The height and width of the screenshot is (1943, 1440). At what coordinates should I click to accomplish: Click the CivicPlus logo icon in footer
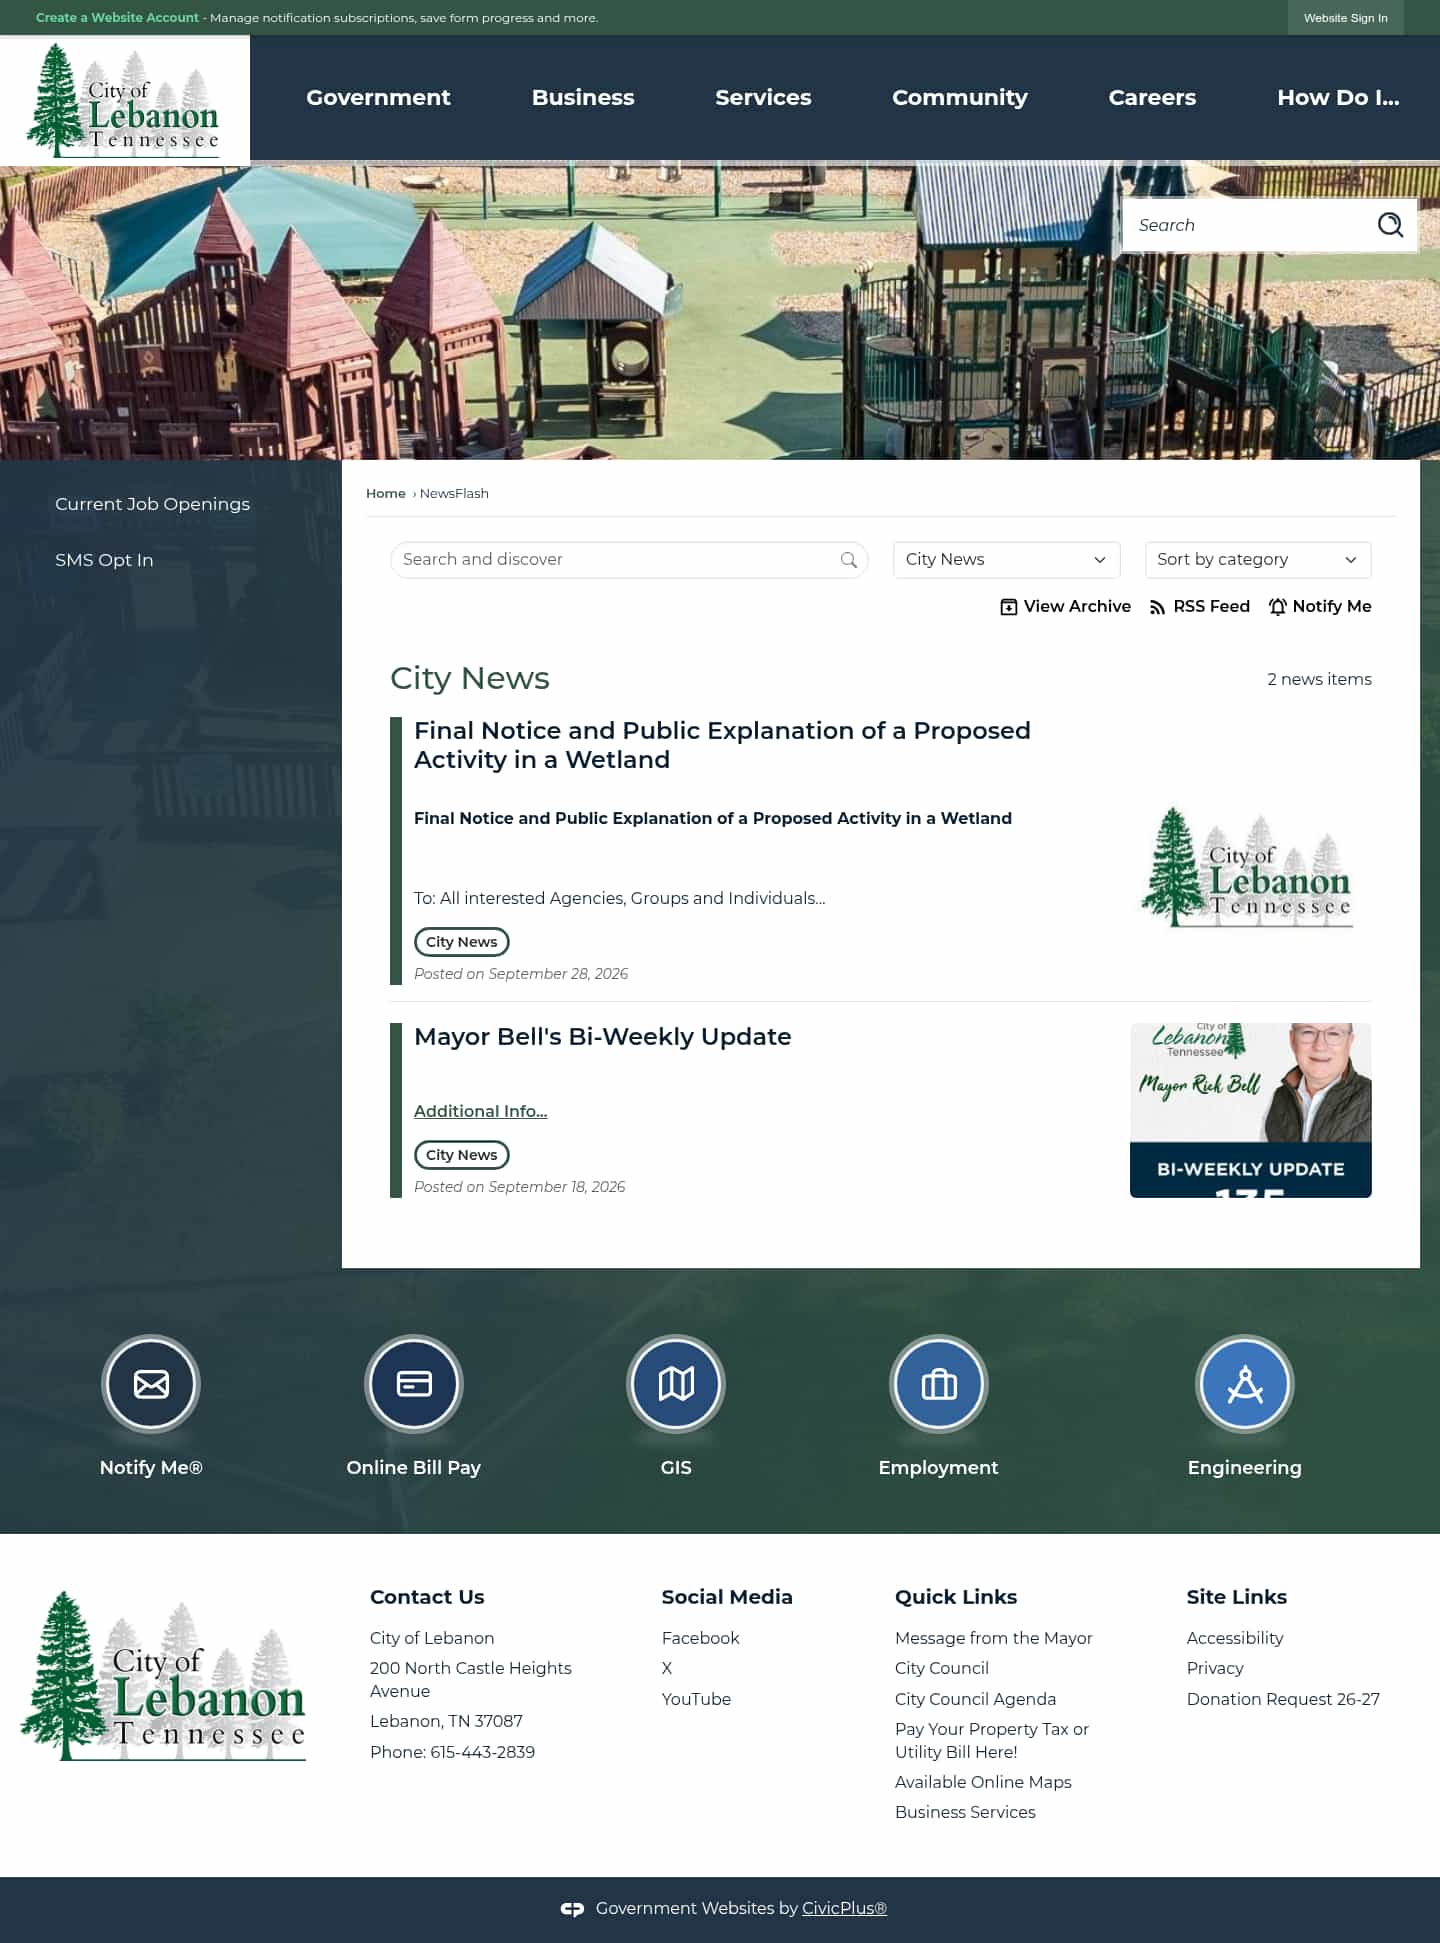[x=572, y=1909]
